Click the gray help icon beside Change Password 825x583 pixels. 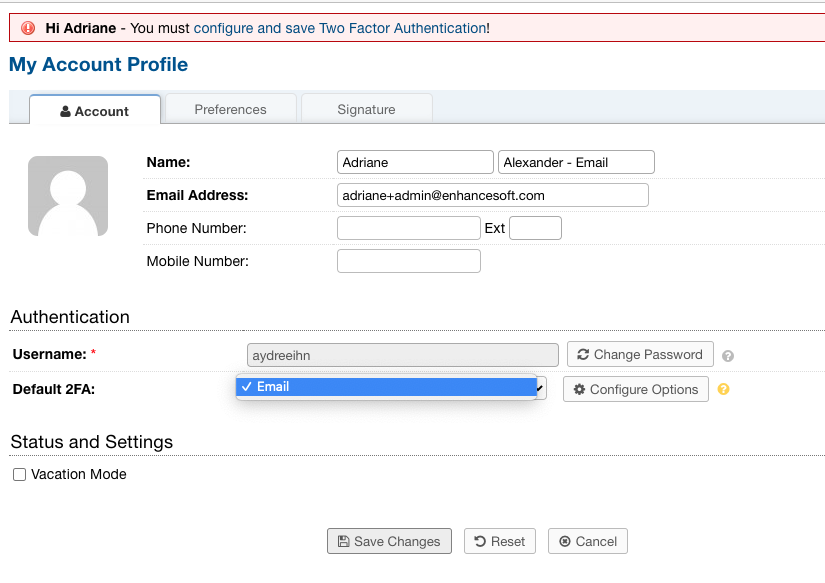coord(728,356)
